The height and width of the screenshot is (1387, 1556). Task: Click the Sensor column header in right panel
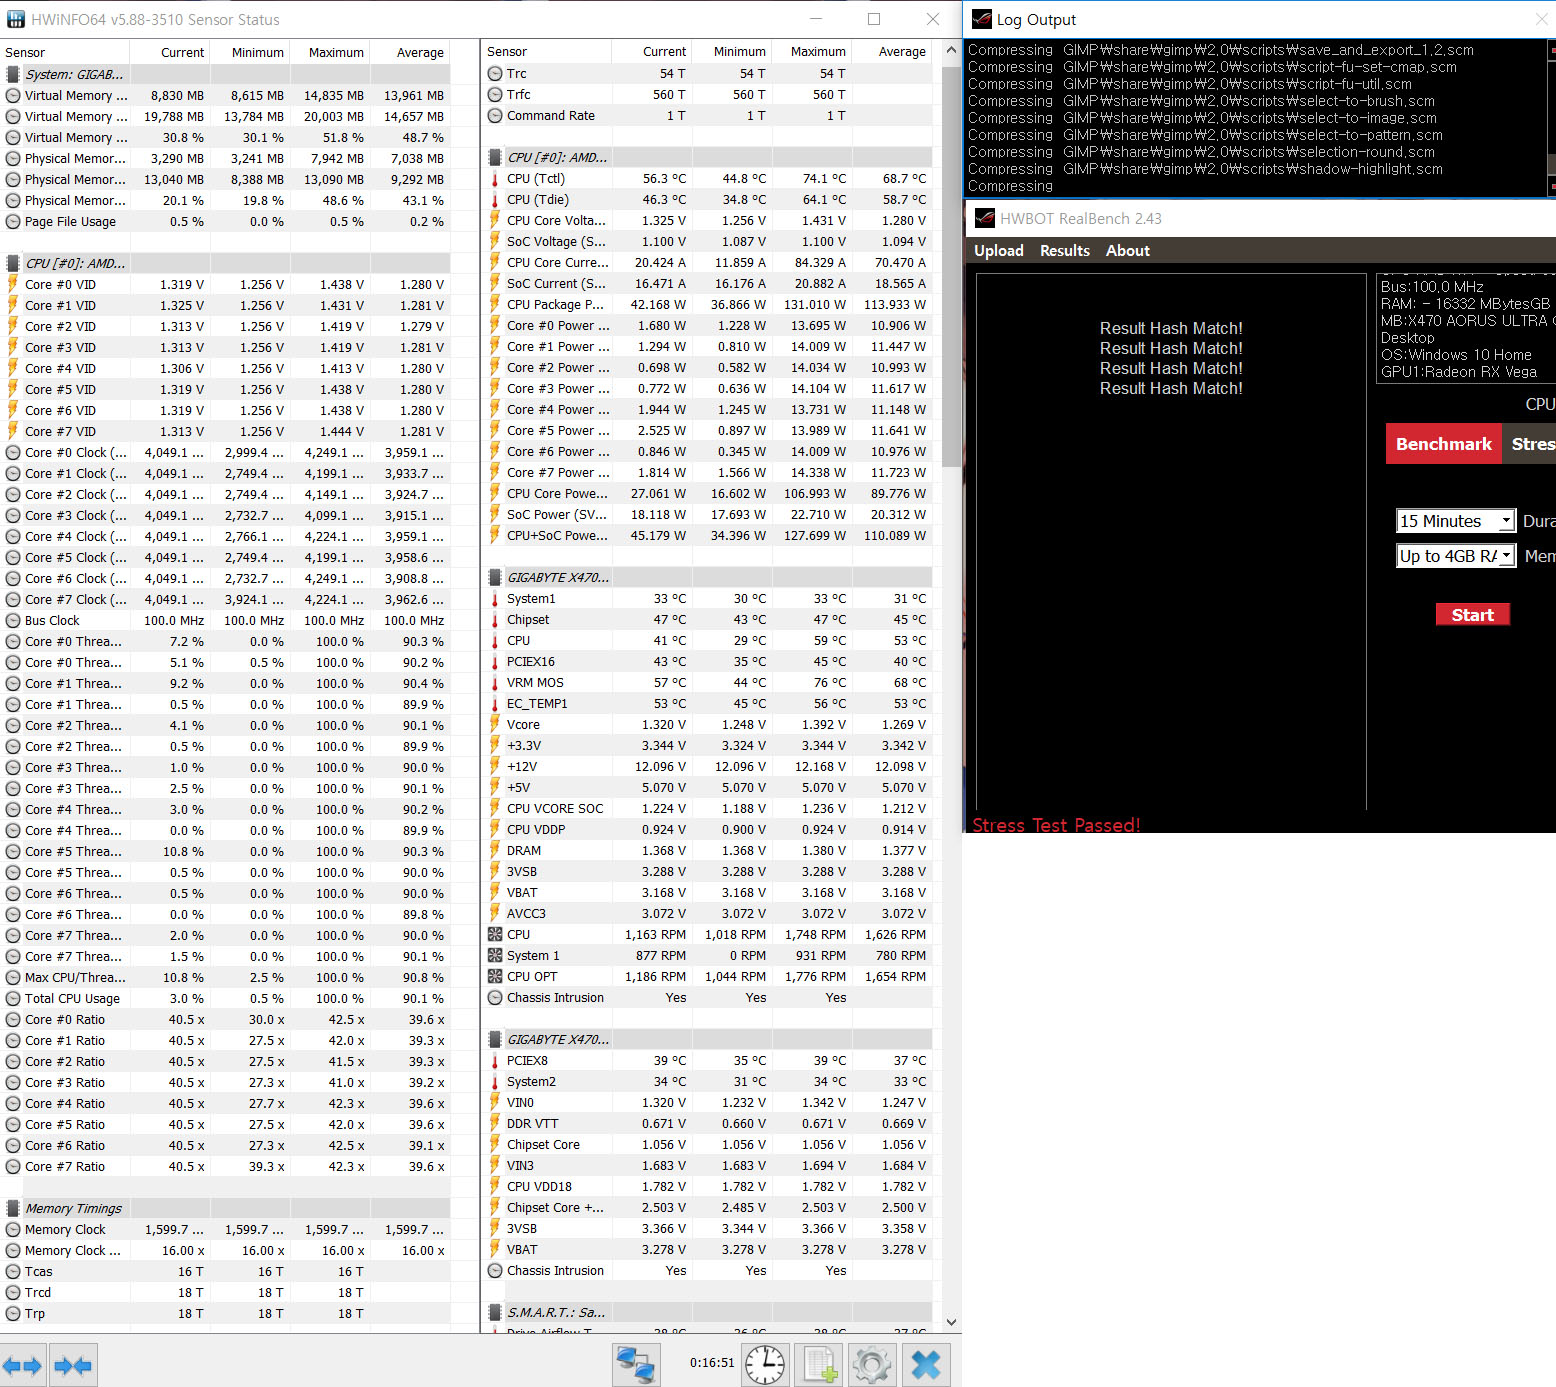tap(547, 51)
